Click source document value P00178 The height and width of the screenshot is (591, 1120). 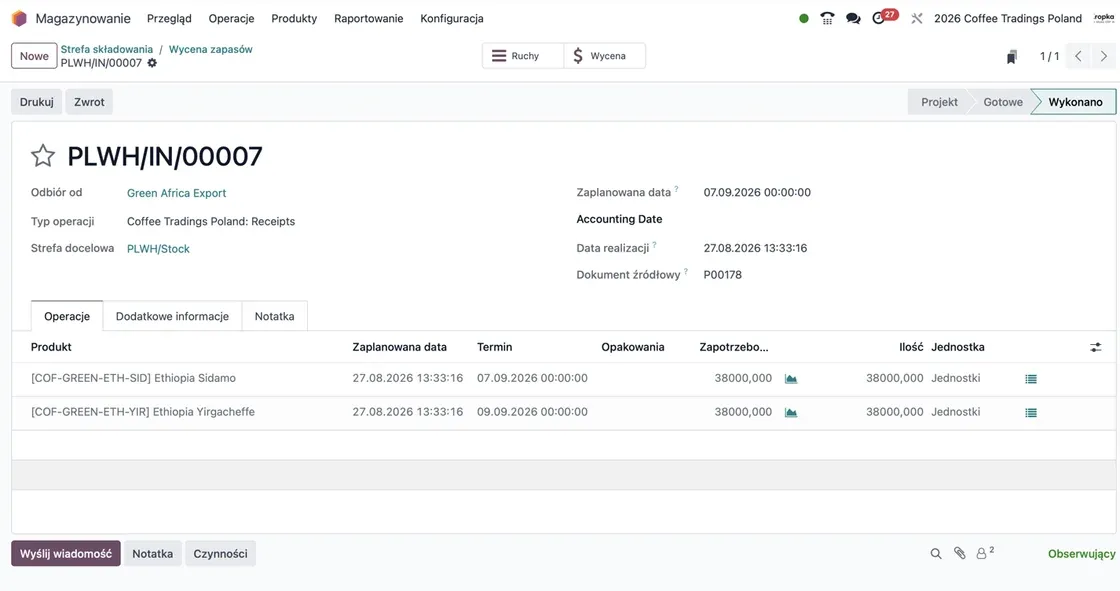(x=723, y=275)
